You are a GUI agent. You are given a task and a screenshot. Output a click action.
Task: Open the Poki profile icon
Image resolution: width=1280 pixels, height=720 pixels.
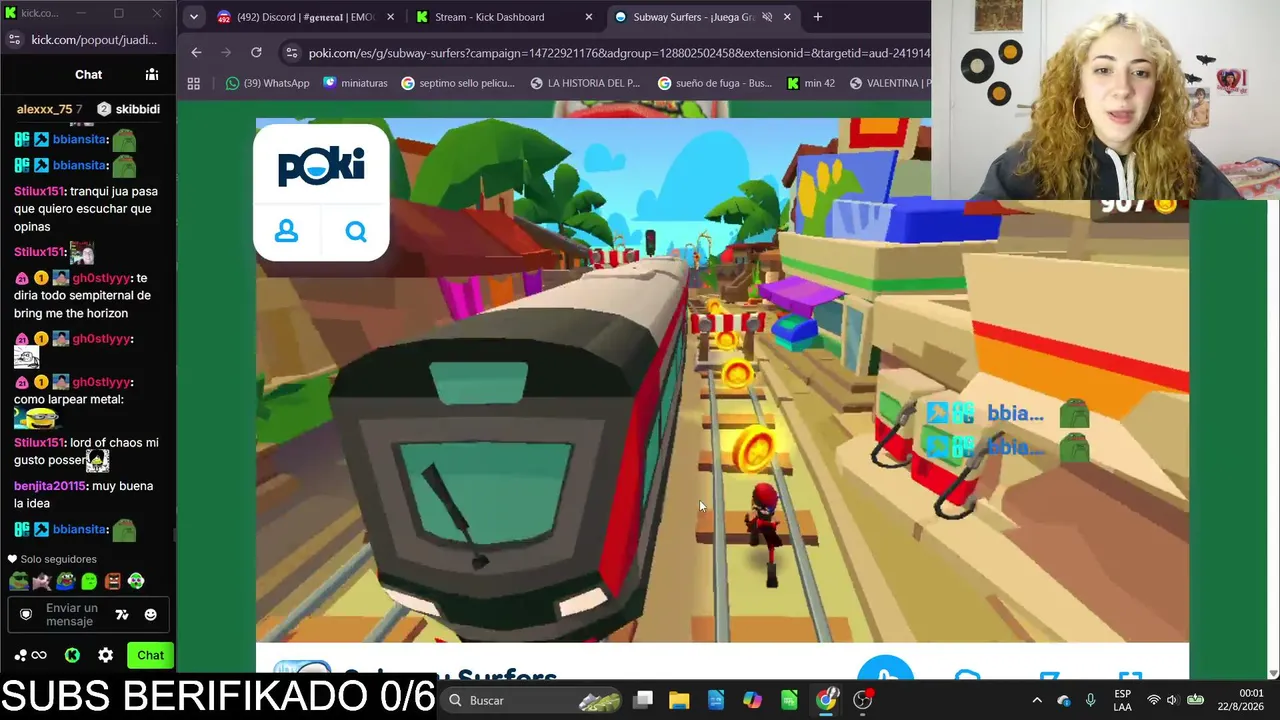click(x=286, y=232)
